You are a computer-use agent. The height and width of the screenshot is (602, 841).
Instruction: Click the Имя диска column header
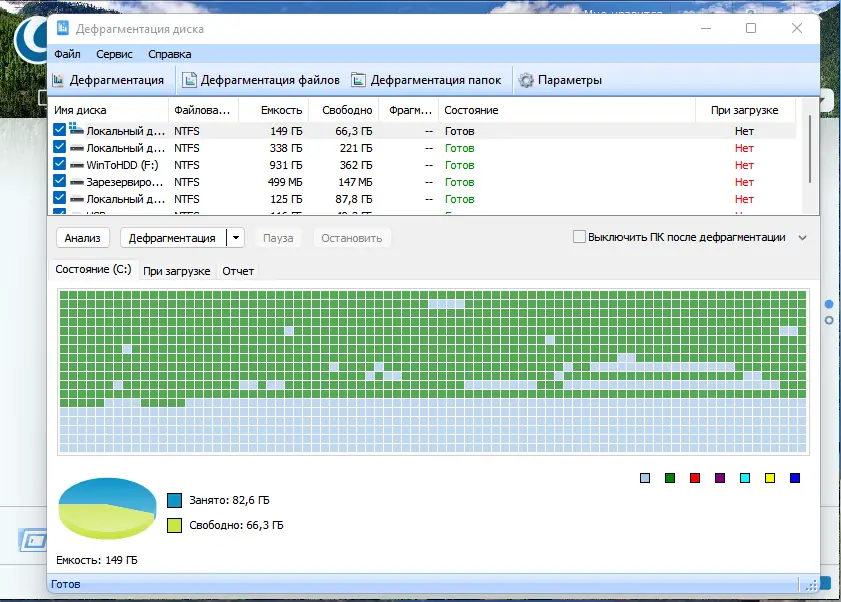[108, 110]
